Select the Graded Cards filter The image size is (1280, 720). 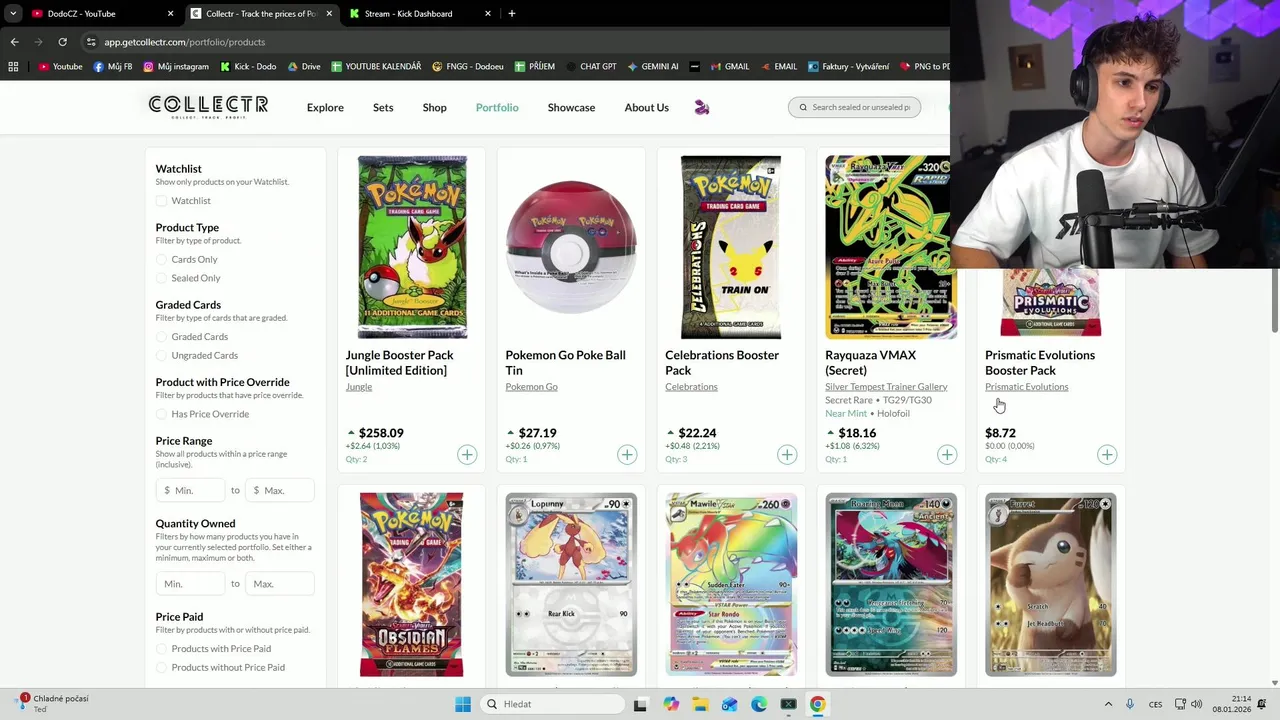click(x=162, y=337)
